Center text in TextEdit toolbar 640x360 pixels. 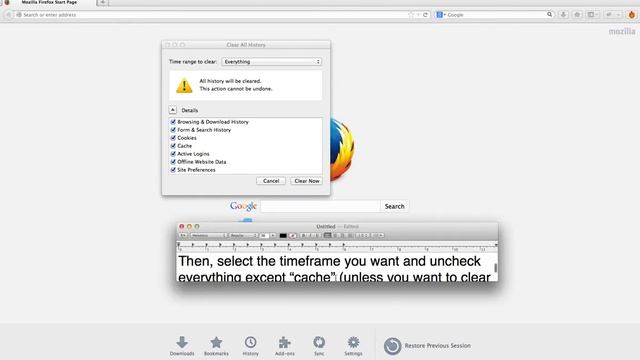click(335, 236)
